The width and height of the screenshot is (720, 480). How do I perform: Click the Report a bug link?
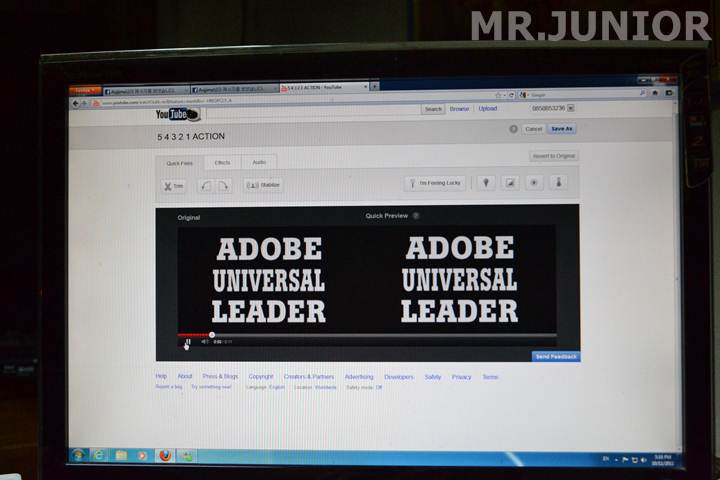(x=169, y=387)
